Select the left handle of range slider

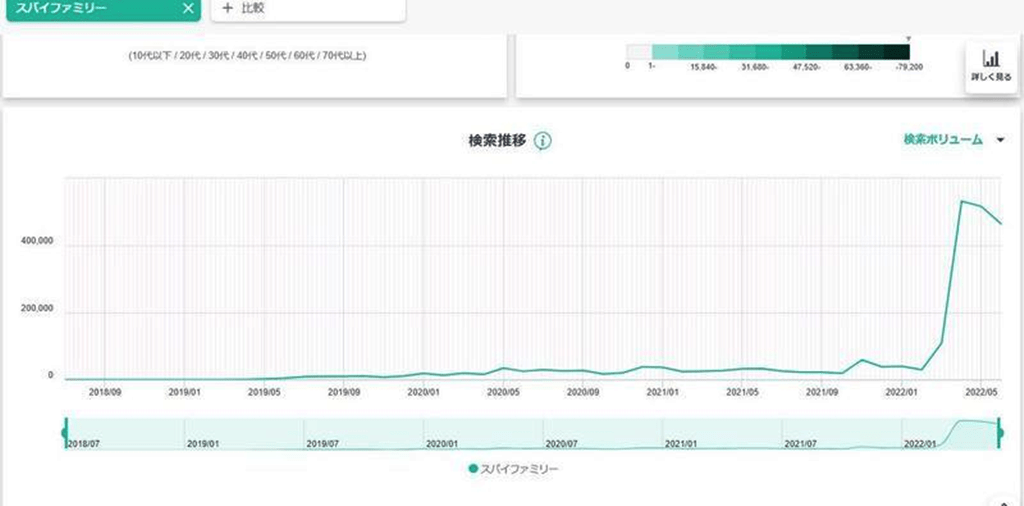point(65,432)
